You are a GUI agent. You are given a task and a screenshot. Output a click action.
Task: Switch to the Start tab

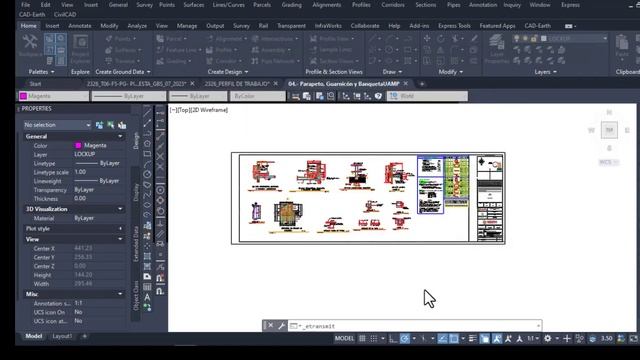point(36,84)
